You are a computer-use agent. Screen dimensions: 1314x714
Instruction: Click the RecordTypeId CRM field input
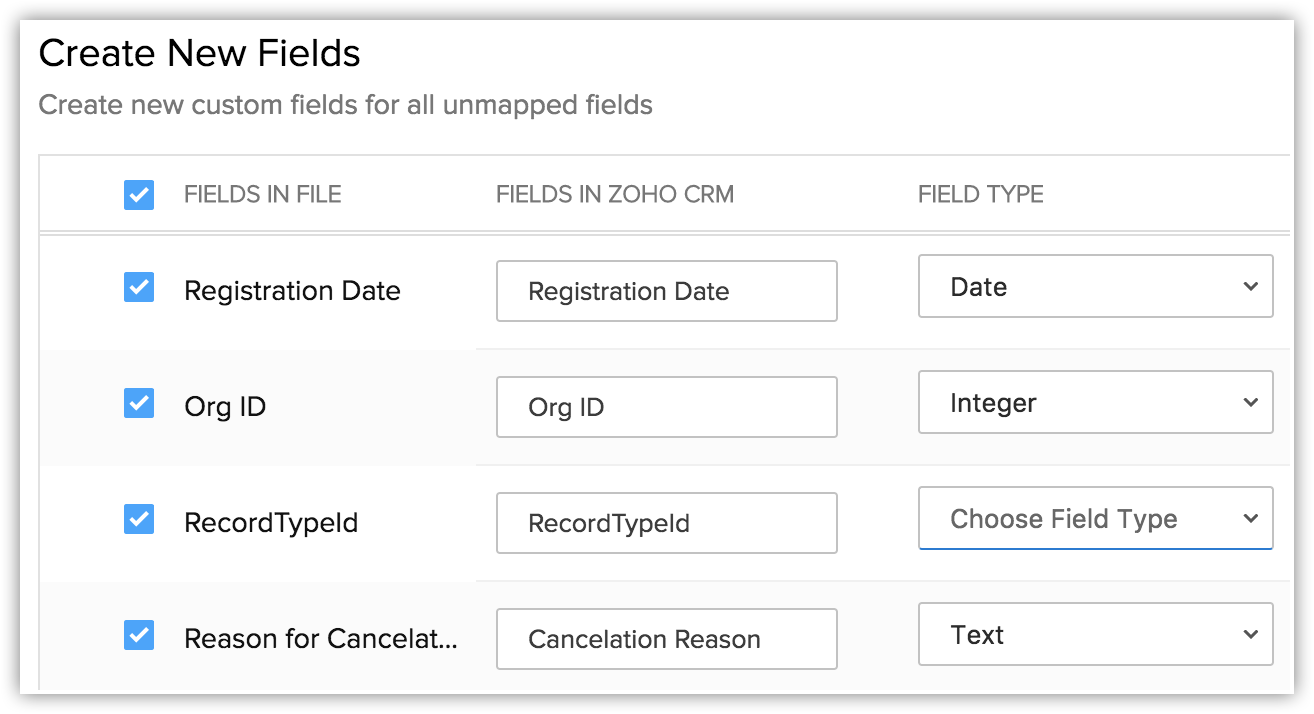click(666, 524)
